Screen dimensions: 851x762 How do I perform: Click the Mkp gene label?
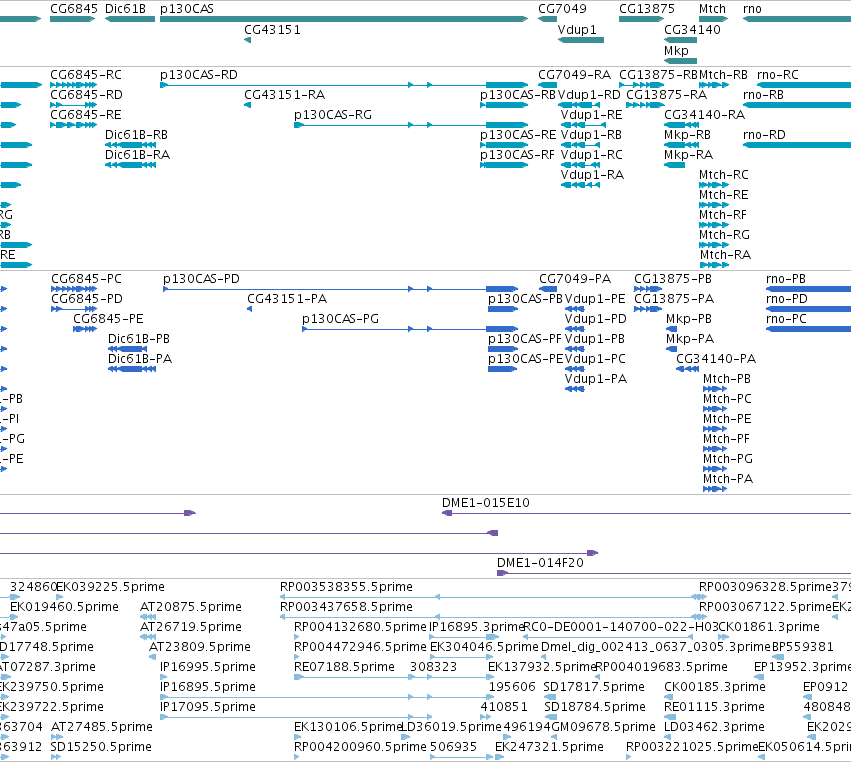point(676,50)
